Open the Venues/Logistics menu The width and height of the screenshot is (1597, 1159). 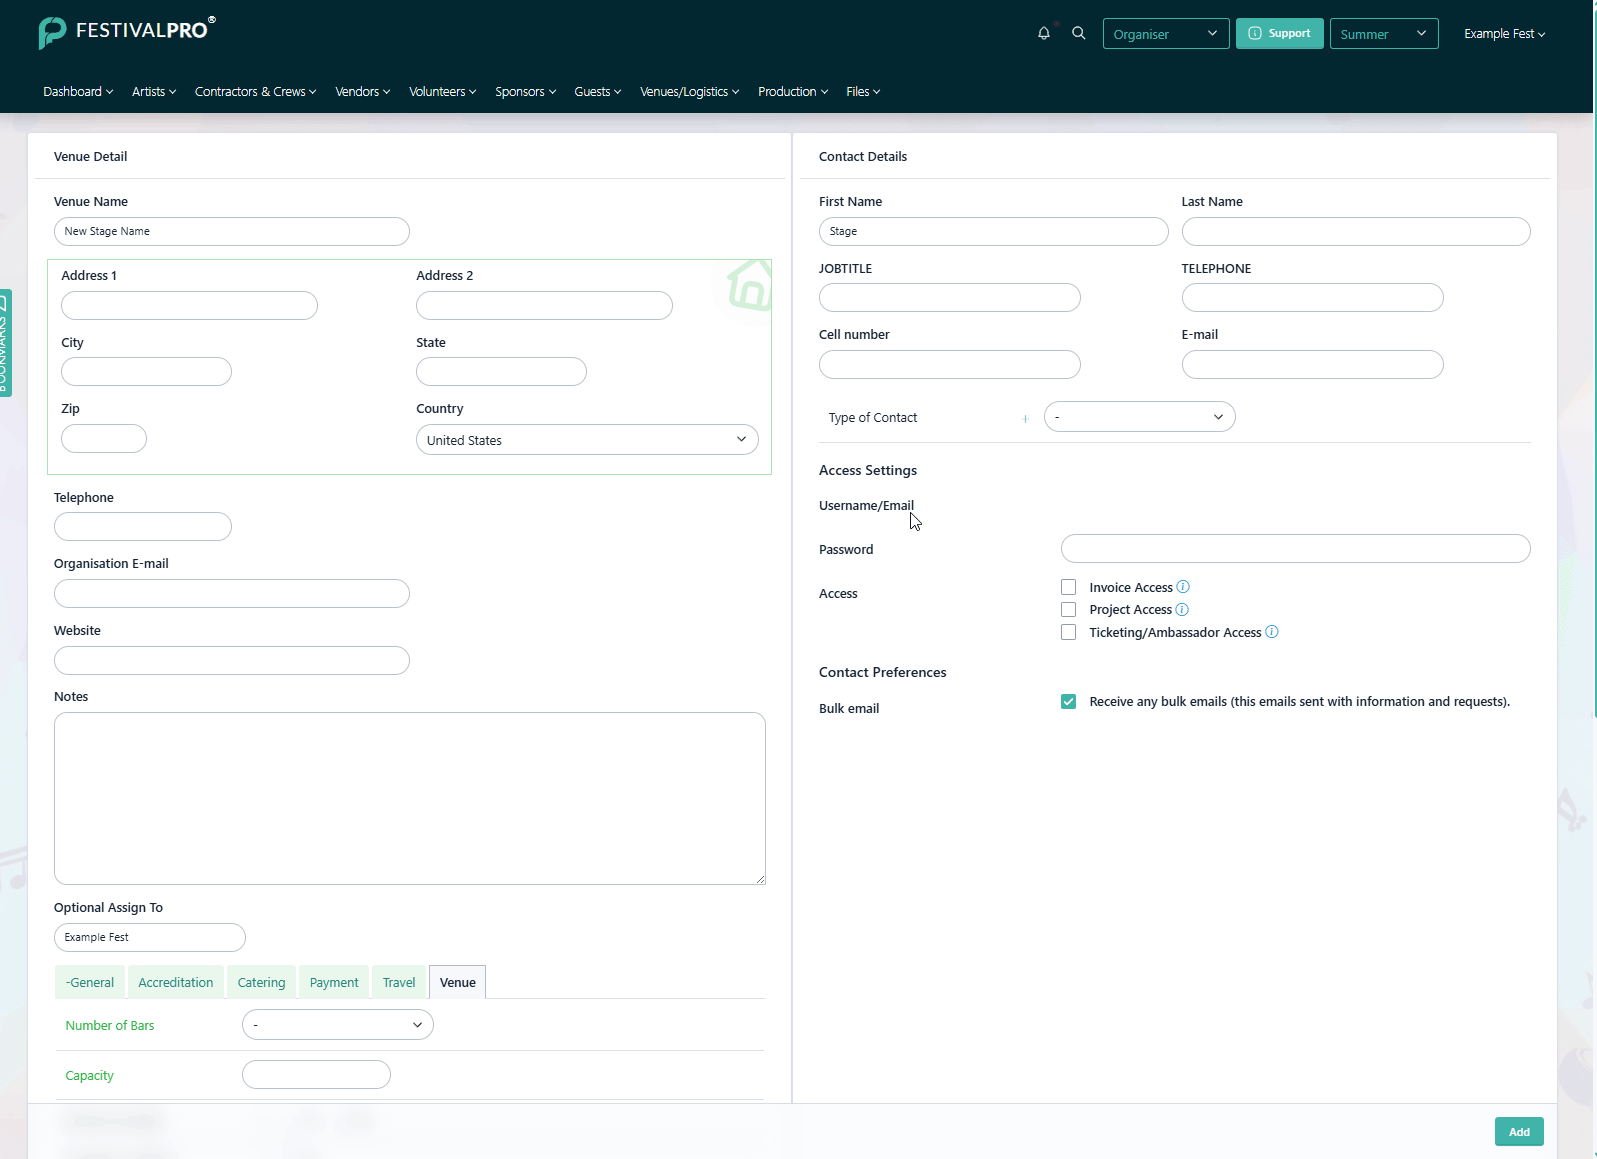[x=690, y=92]
